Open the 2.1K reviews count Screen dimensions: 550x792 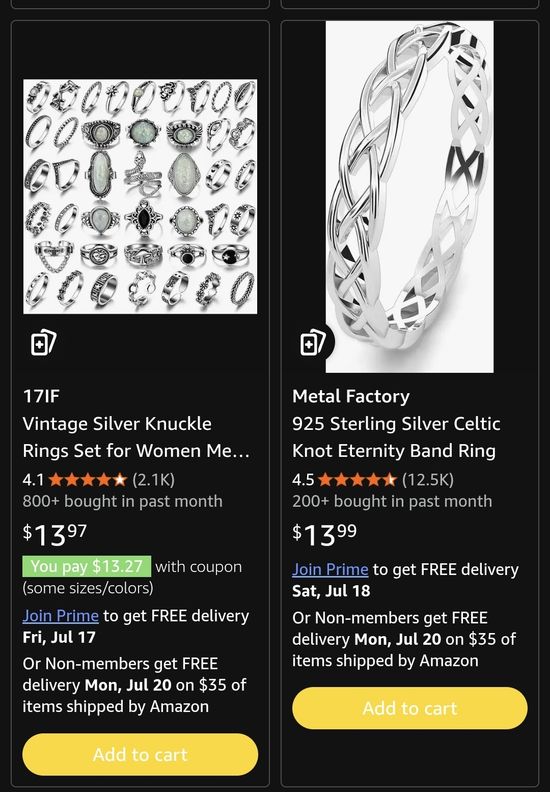[x=154, y=479]
